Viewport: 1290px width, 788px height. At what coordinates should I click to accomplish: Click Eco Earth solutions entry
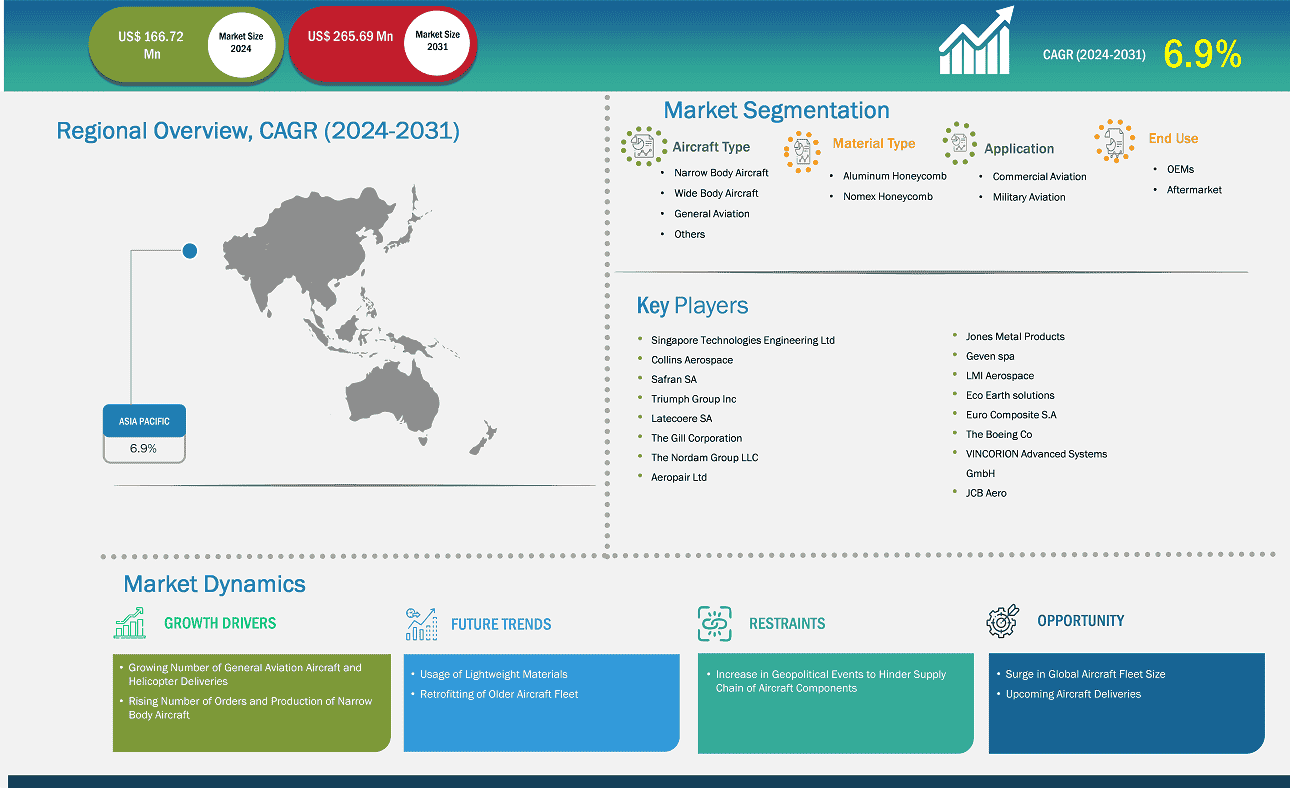click(1010, 395)
